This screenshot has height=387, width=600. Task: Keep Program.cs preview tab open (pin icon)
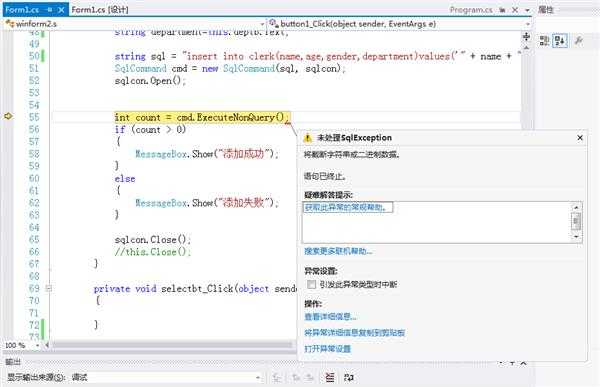pos(502,10)
